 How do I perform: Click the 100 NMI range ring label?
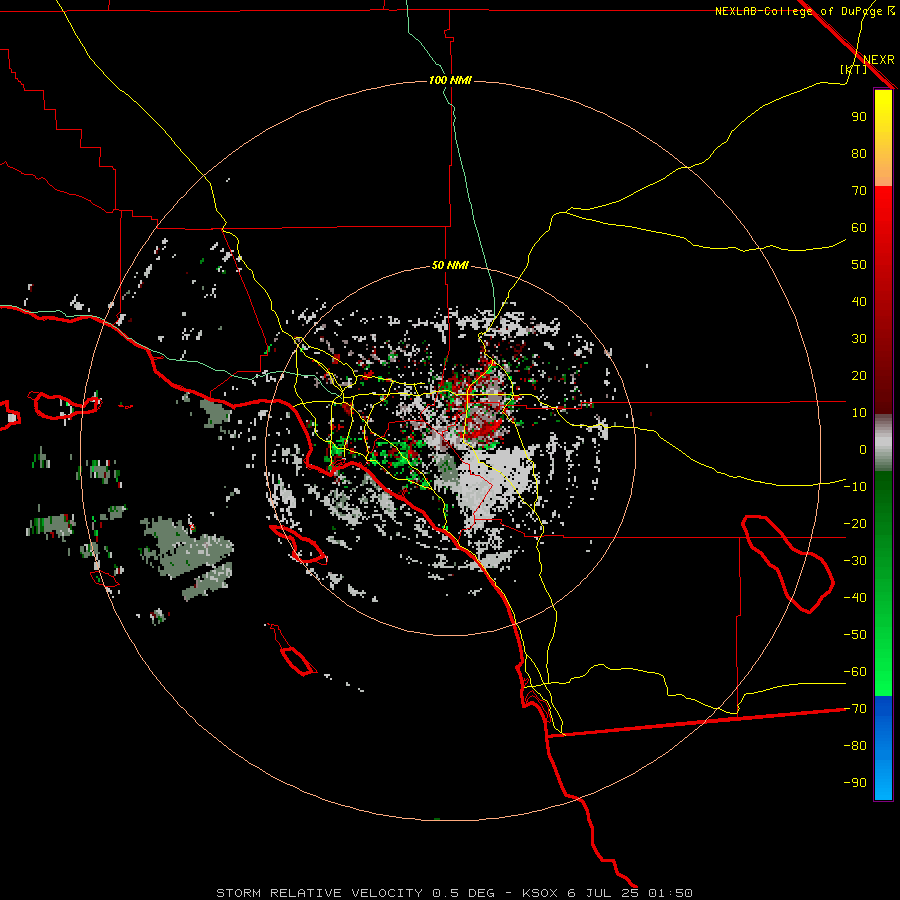(x=451, y=80)
